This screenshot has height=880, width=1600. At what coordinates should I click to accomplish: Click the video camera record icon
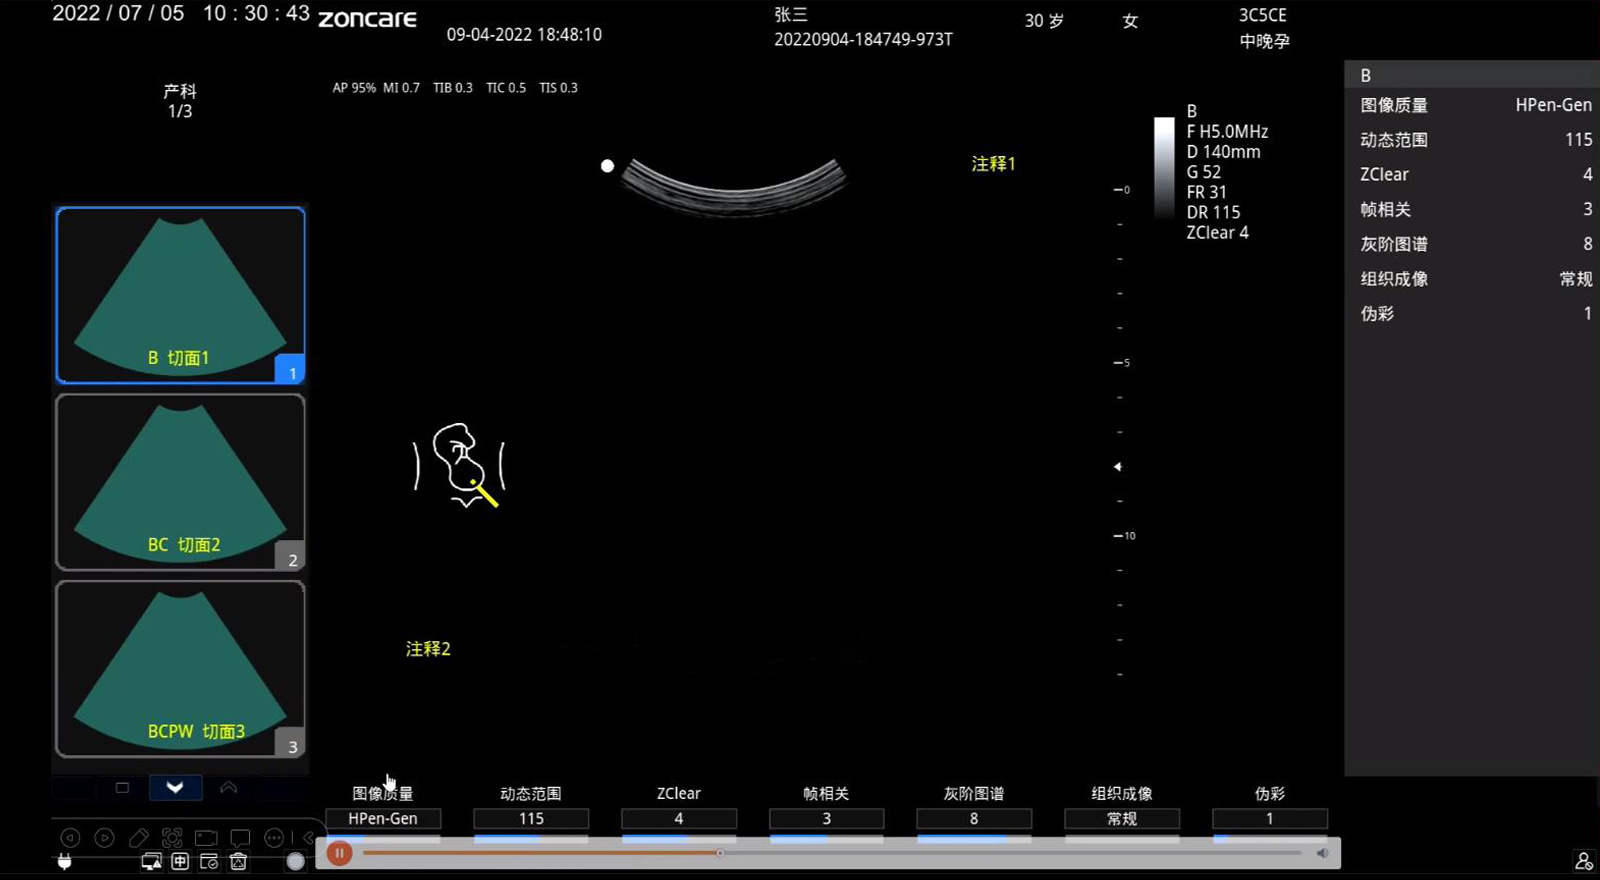click(x=206, y=838)
